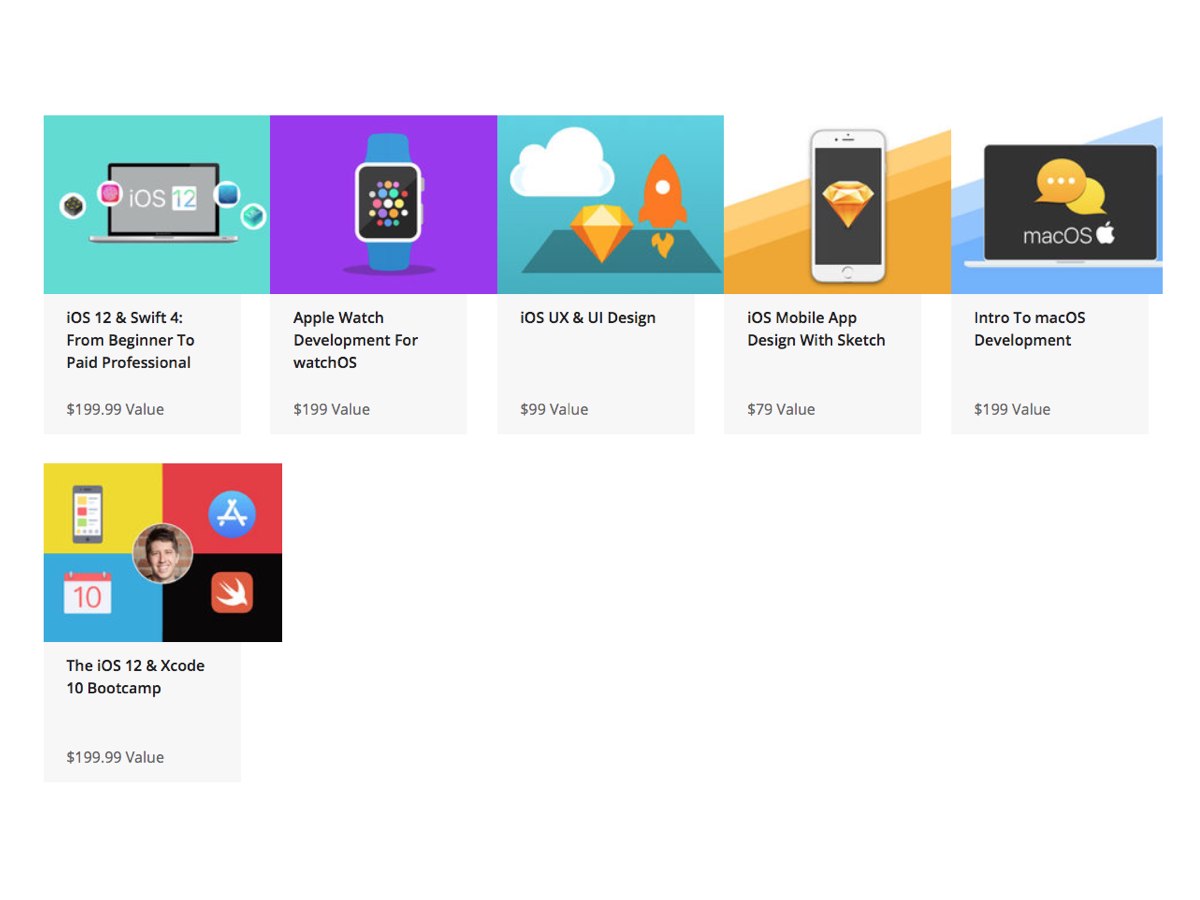Click $199.99 Value under Xcode 10 Bootcamp
1200x900 pixels.
tap(115, 757)
